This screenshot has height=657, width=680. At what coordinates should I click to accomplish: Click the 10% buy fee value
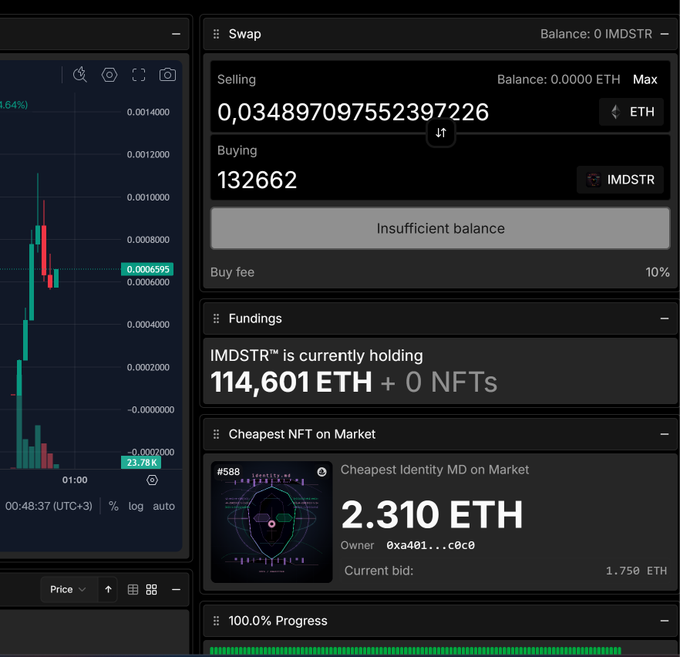[x=657, y=272]
